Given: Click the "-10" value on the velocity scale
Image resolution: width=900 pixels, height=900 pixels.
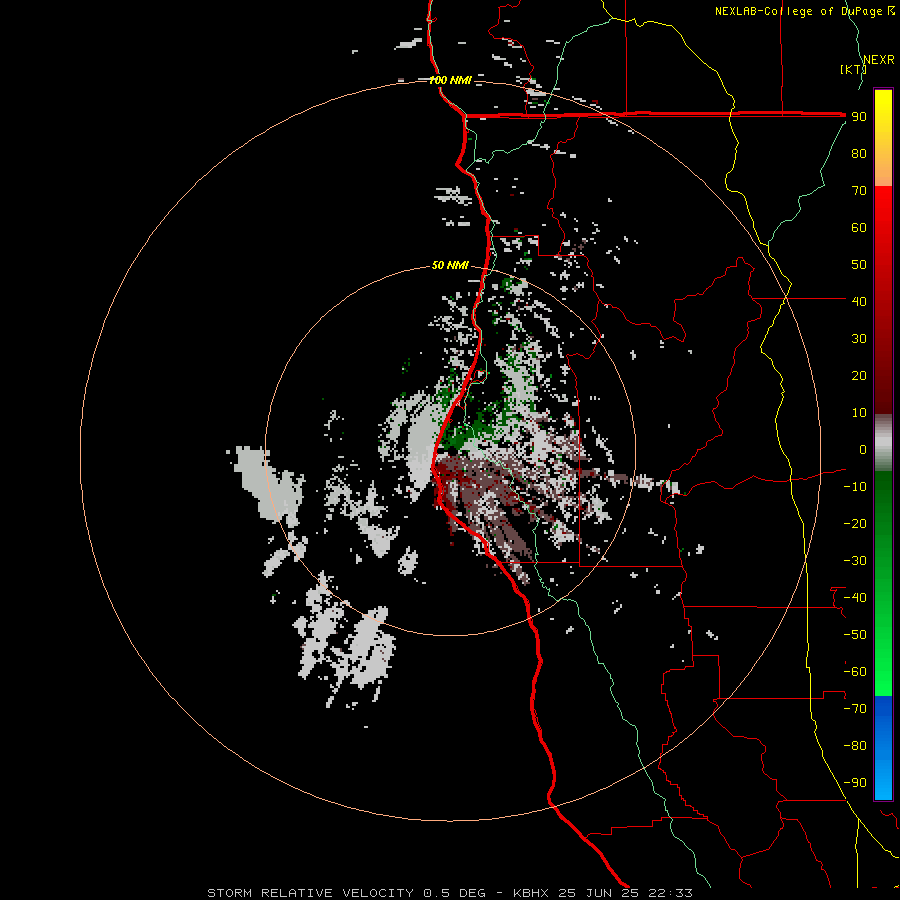Looking at the screenshot, I should (x=855, y=487).
